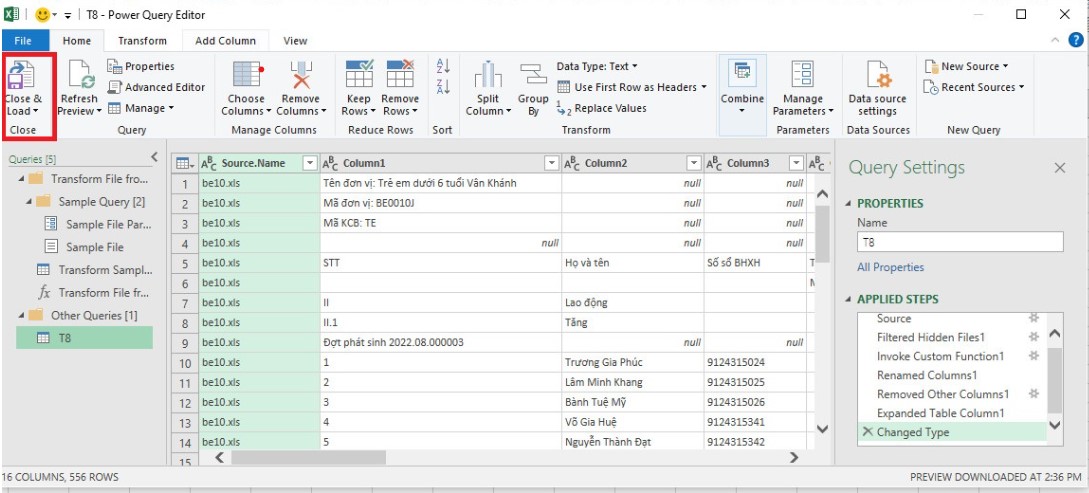The height and width of the screenshot is (493, 1089).
Task: Click the gear next to Removed Other Columns1
Action: [1033, 394]
